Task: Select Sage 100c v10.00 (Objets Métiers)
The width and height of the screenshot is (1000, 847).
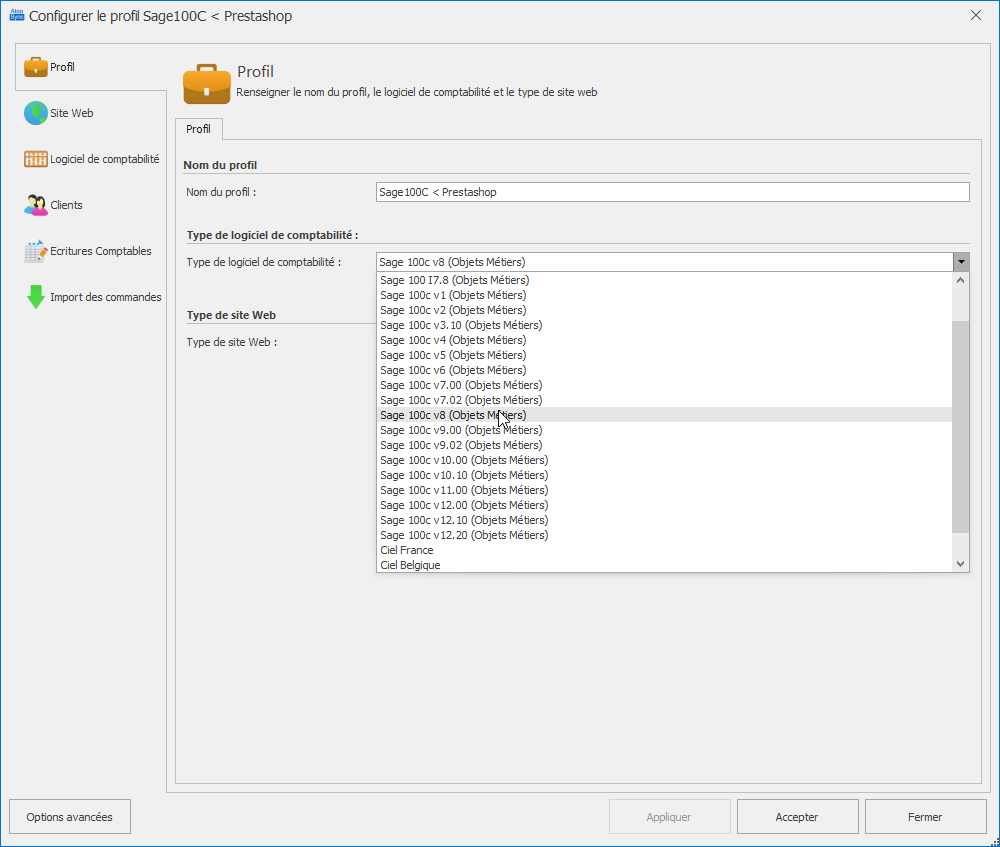Action: point(664,460)
